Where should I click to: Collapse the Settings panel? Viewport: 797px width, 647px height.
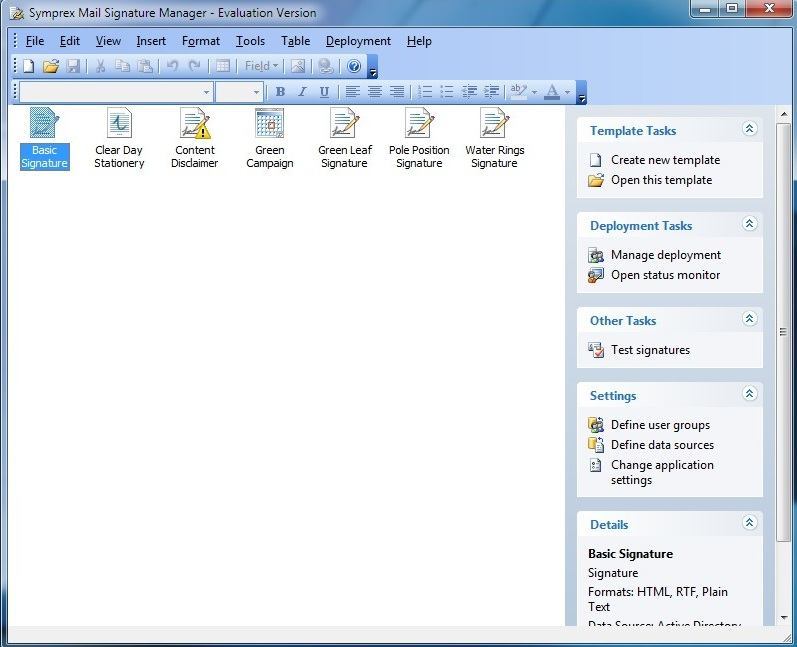(749, 393)
